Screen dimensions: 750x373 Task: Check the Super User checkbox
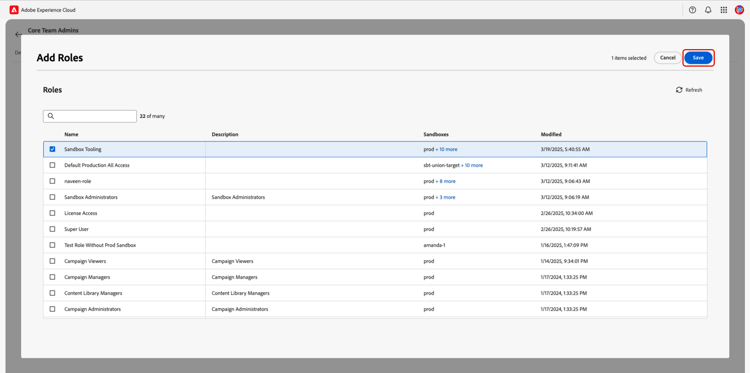pos(53,229)
